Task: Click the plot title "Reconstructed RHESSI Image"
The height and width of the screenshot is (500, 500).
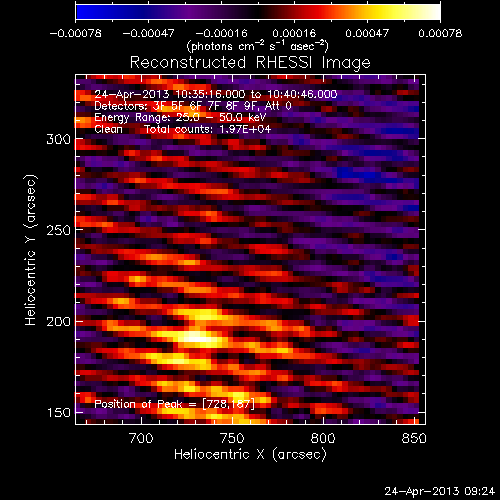Action: (250, 63)
